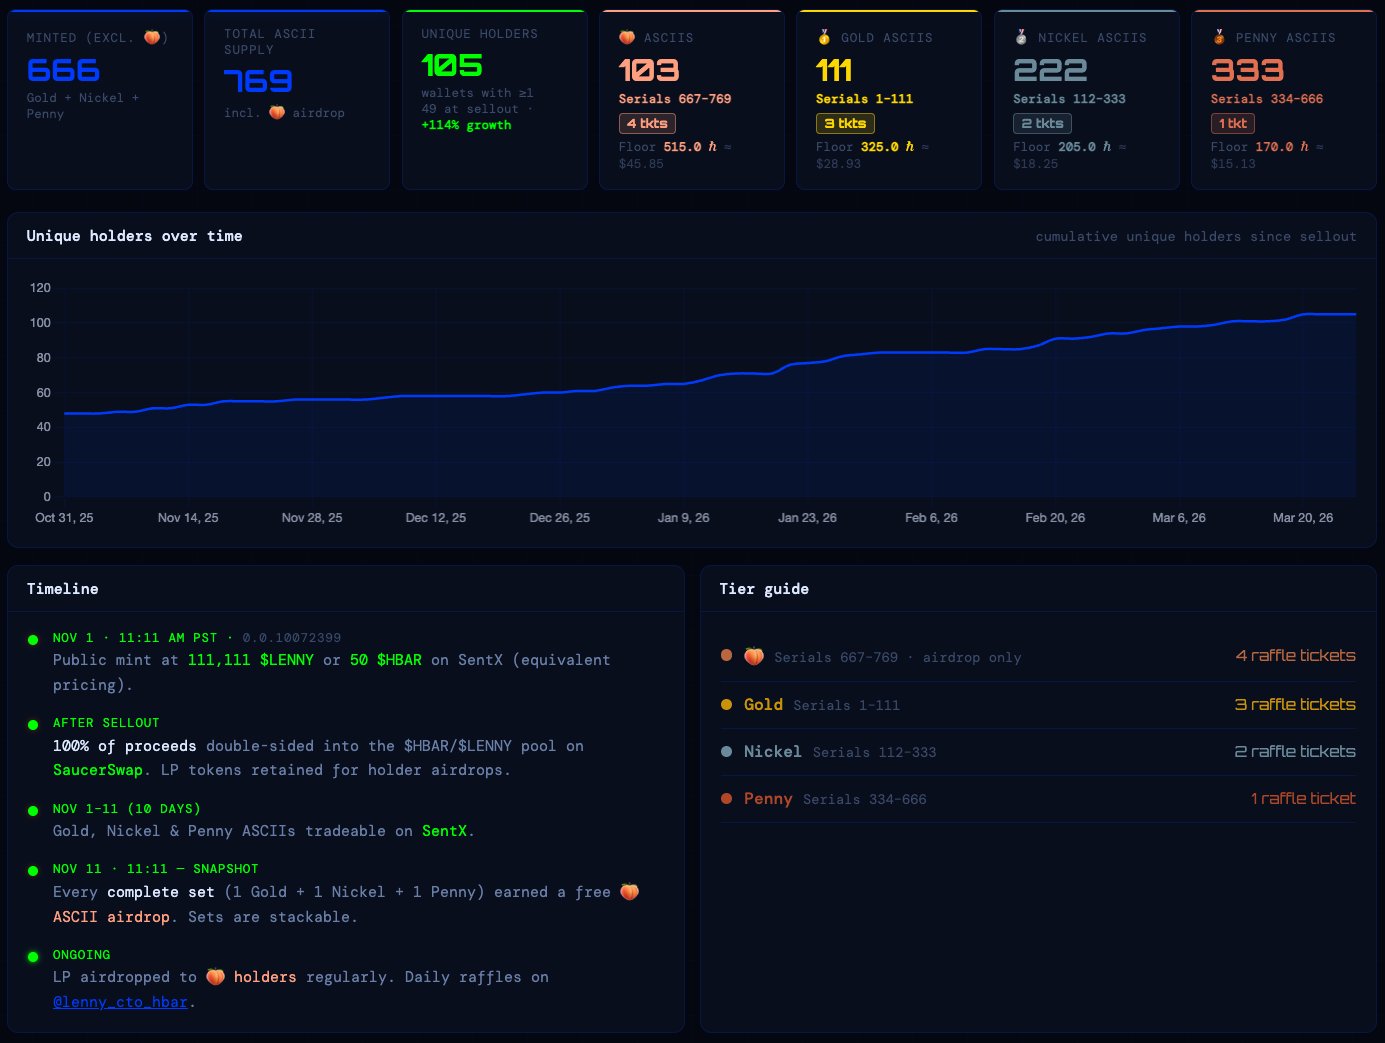The height and width of the screenshot is (1043, 1385).
Task: Click the peach emoji in the Snapshot timeline entry
Action: pyautogui.click(x=629, y=892)
